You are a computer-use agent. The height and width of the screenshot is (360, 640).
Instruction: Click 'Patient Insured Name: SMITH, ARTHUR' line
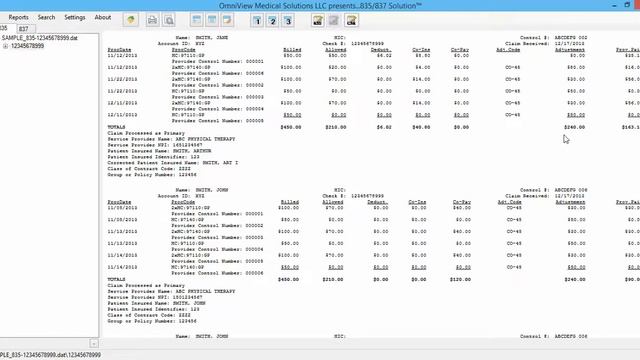click(x=159, y=151)
